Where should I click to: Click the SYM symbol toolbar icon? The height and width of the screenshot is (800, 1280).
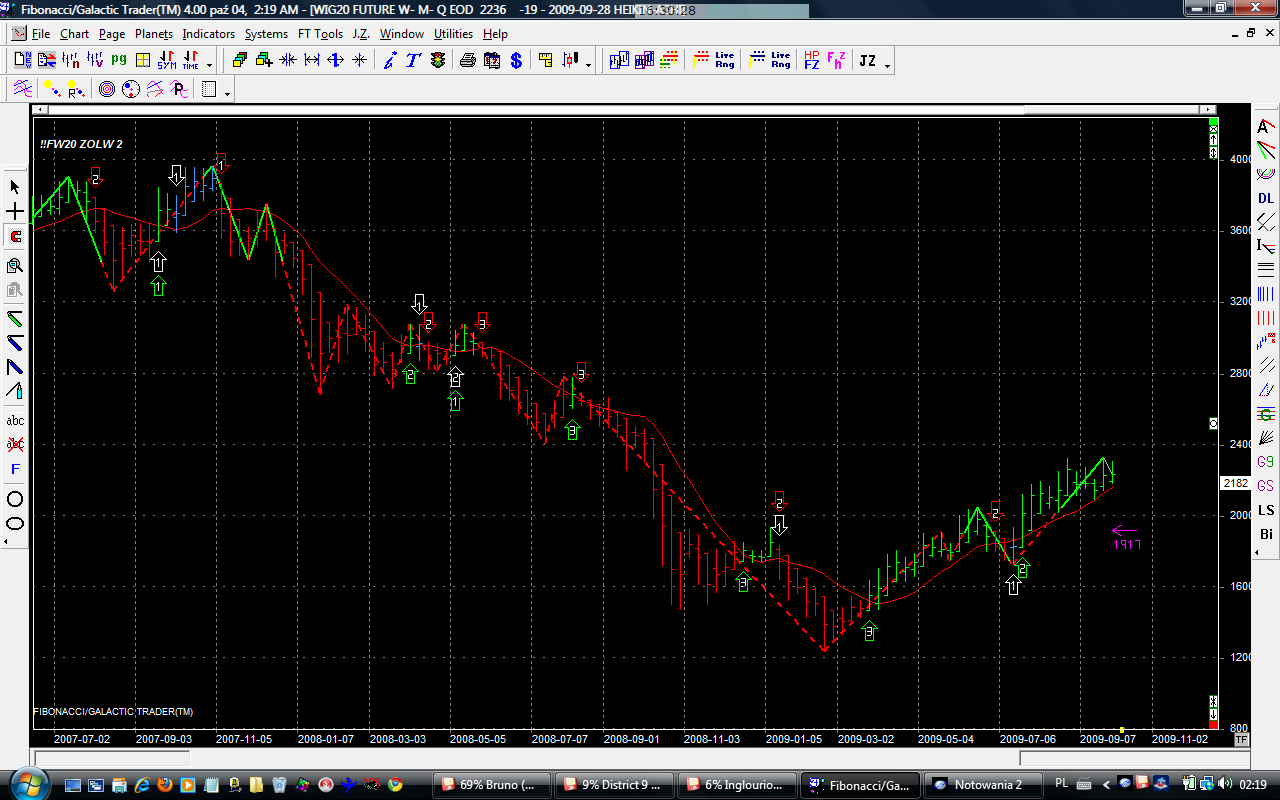pos(166,60)
